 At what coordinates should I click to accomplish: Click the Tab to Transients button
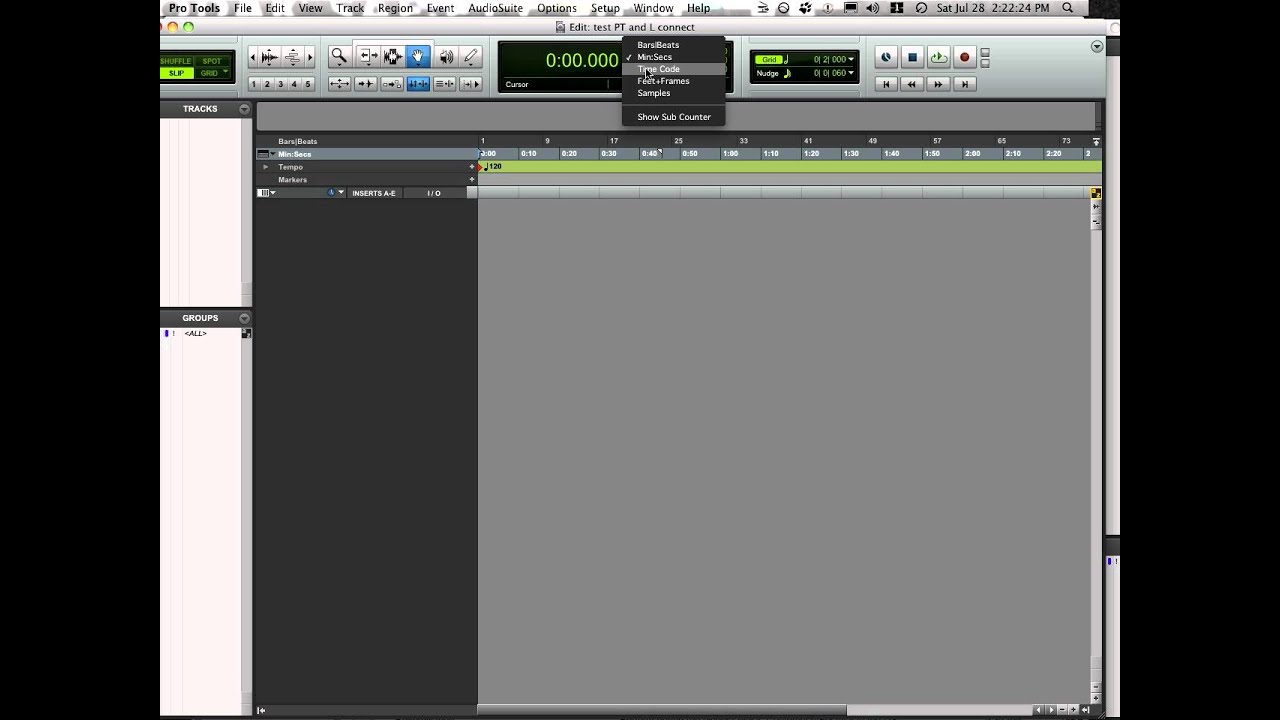pyautogui.click(x=366, y=84)
